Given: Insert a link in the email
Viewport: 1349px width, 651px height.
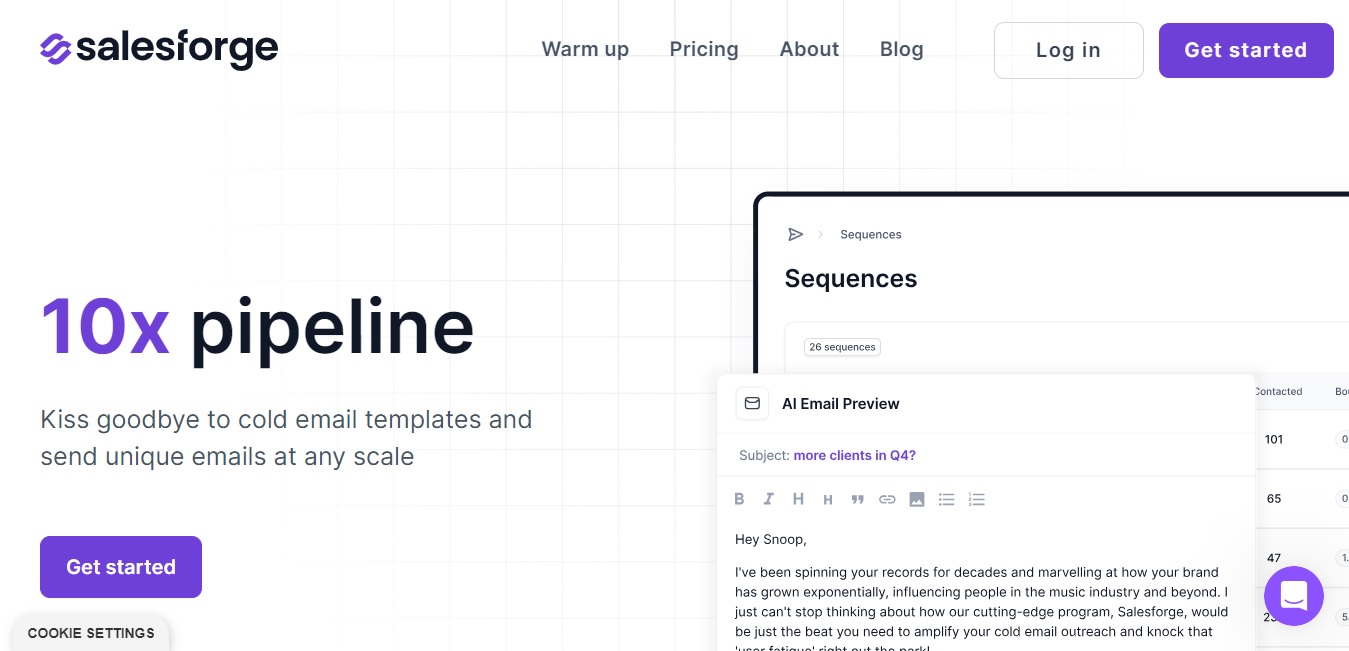Looking at the screenshot, I should coord(887,499).
